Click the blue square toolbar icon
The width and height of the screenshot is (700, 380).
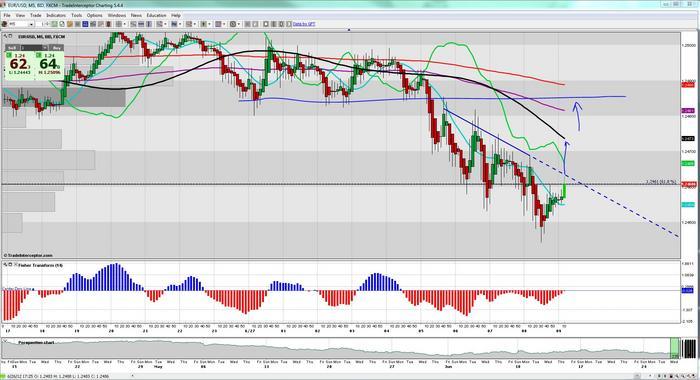85,24
